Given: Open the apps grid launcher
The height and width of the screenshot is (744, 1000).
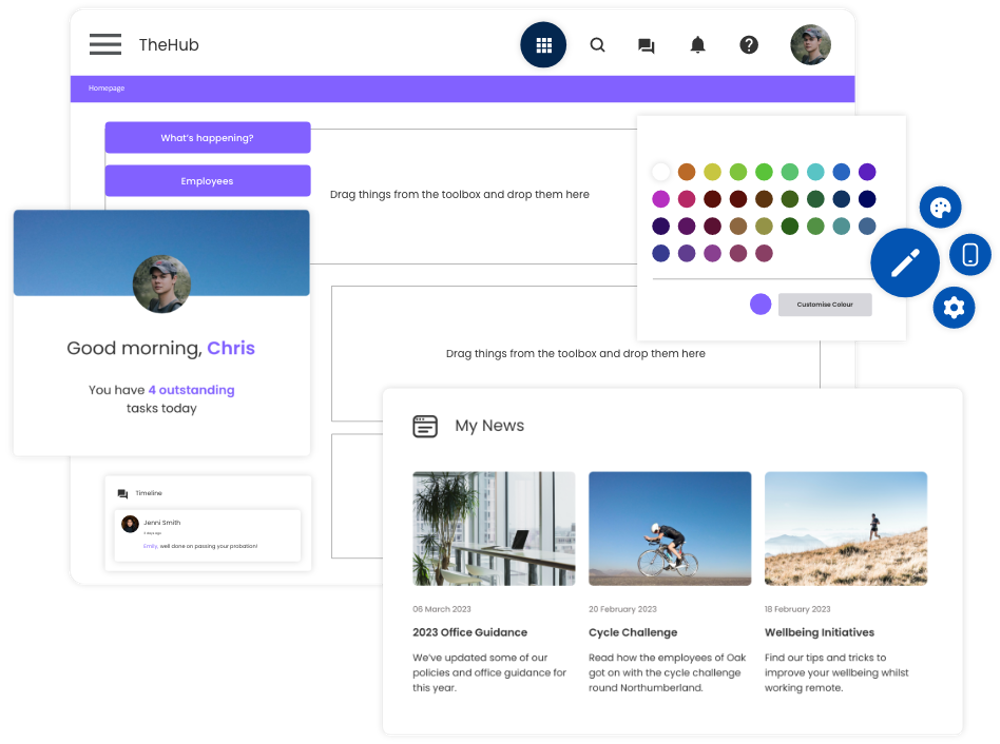Looking at the screenshot, I should click(543, 45).
